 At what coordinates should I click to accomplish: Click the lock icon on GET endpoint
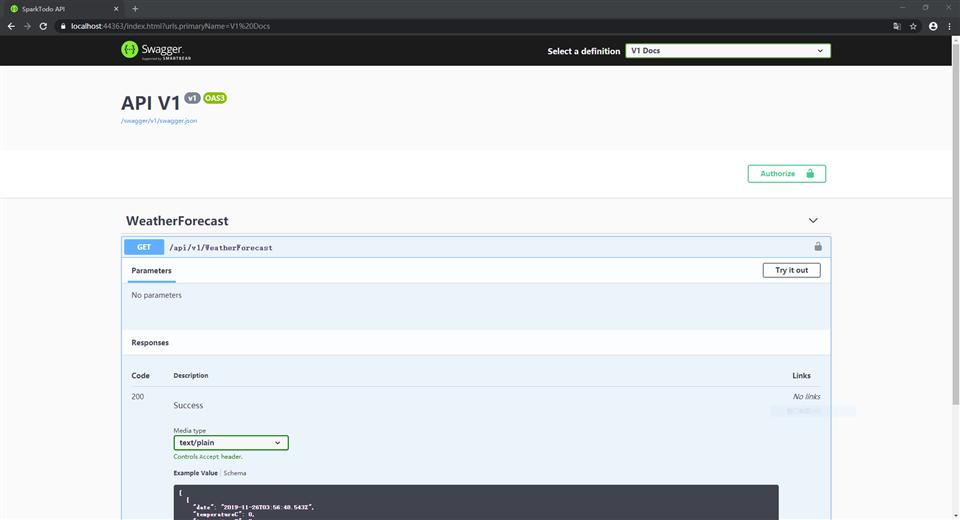[818, 247]
